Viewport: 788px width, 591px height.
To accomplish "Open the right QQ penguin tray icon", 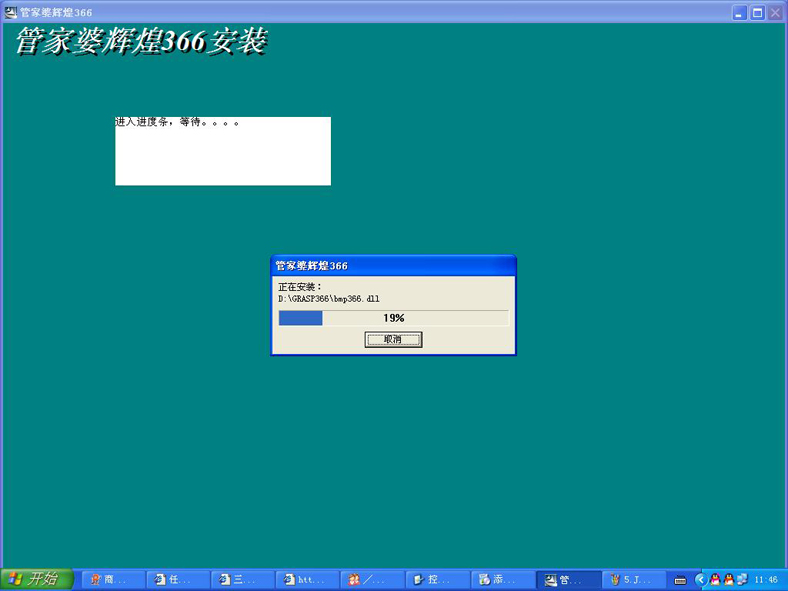I will click(x=729, y=580).
